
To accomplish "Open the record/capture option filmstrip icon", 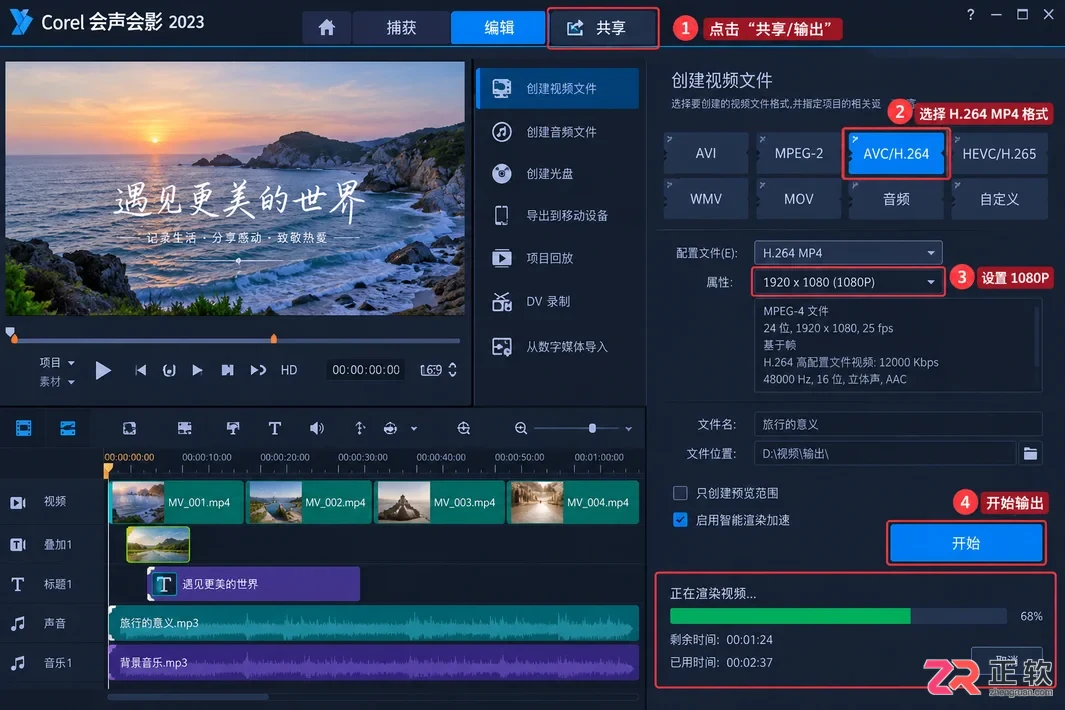I will point(184,428).
